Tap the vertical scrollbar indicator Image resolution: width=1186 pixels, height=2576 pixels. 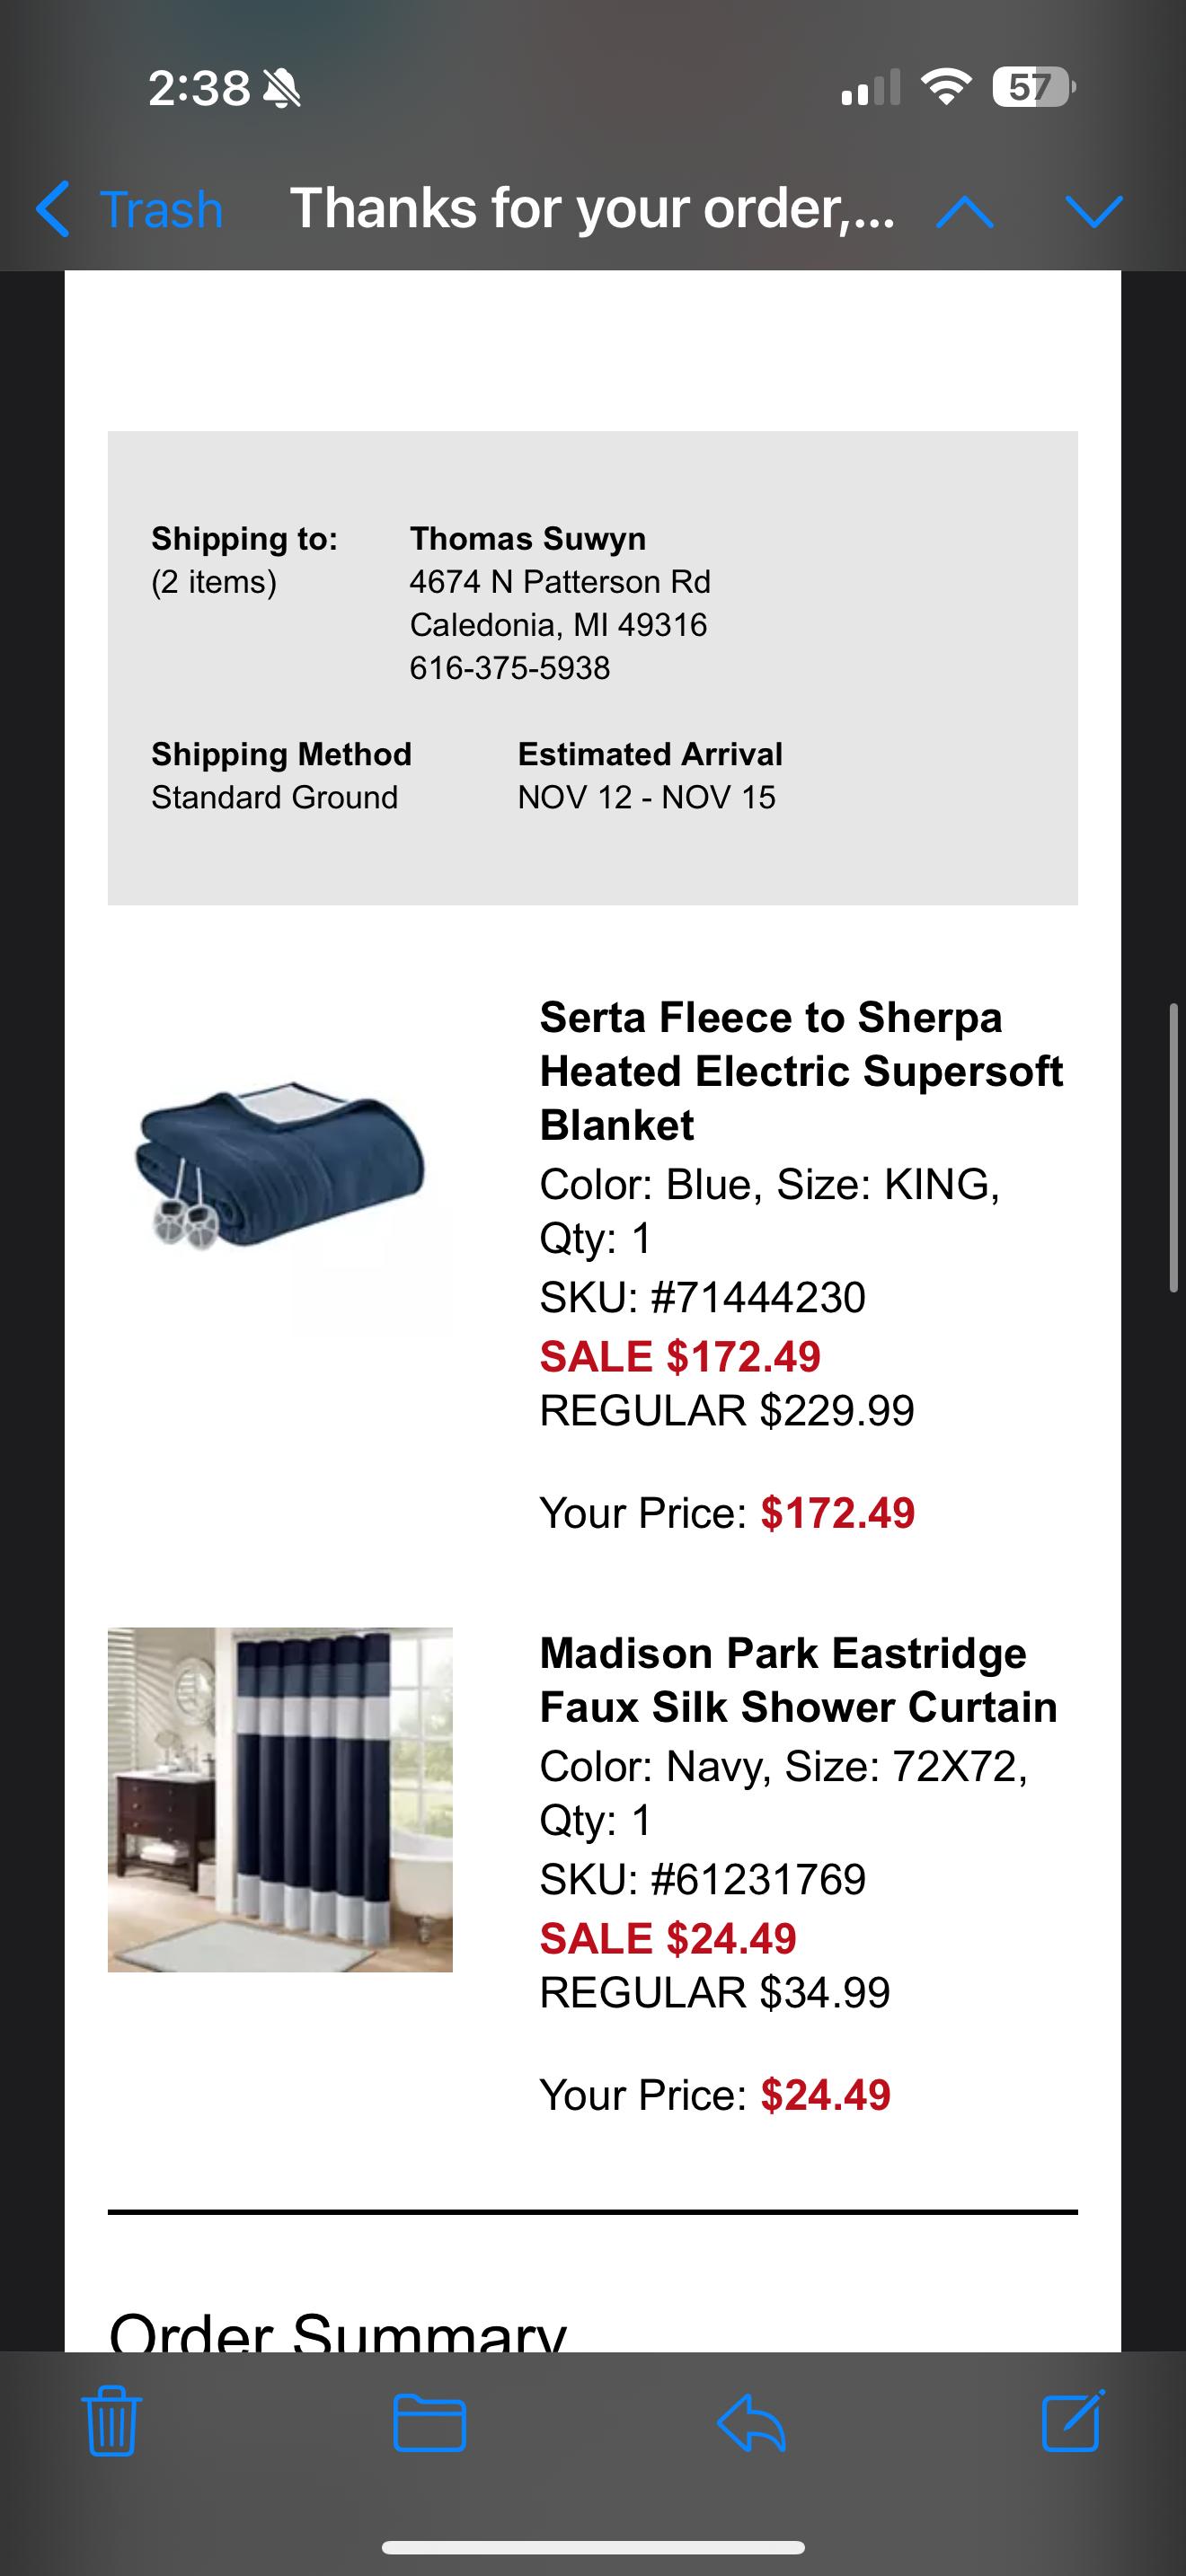pos(1174,1148)
